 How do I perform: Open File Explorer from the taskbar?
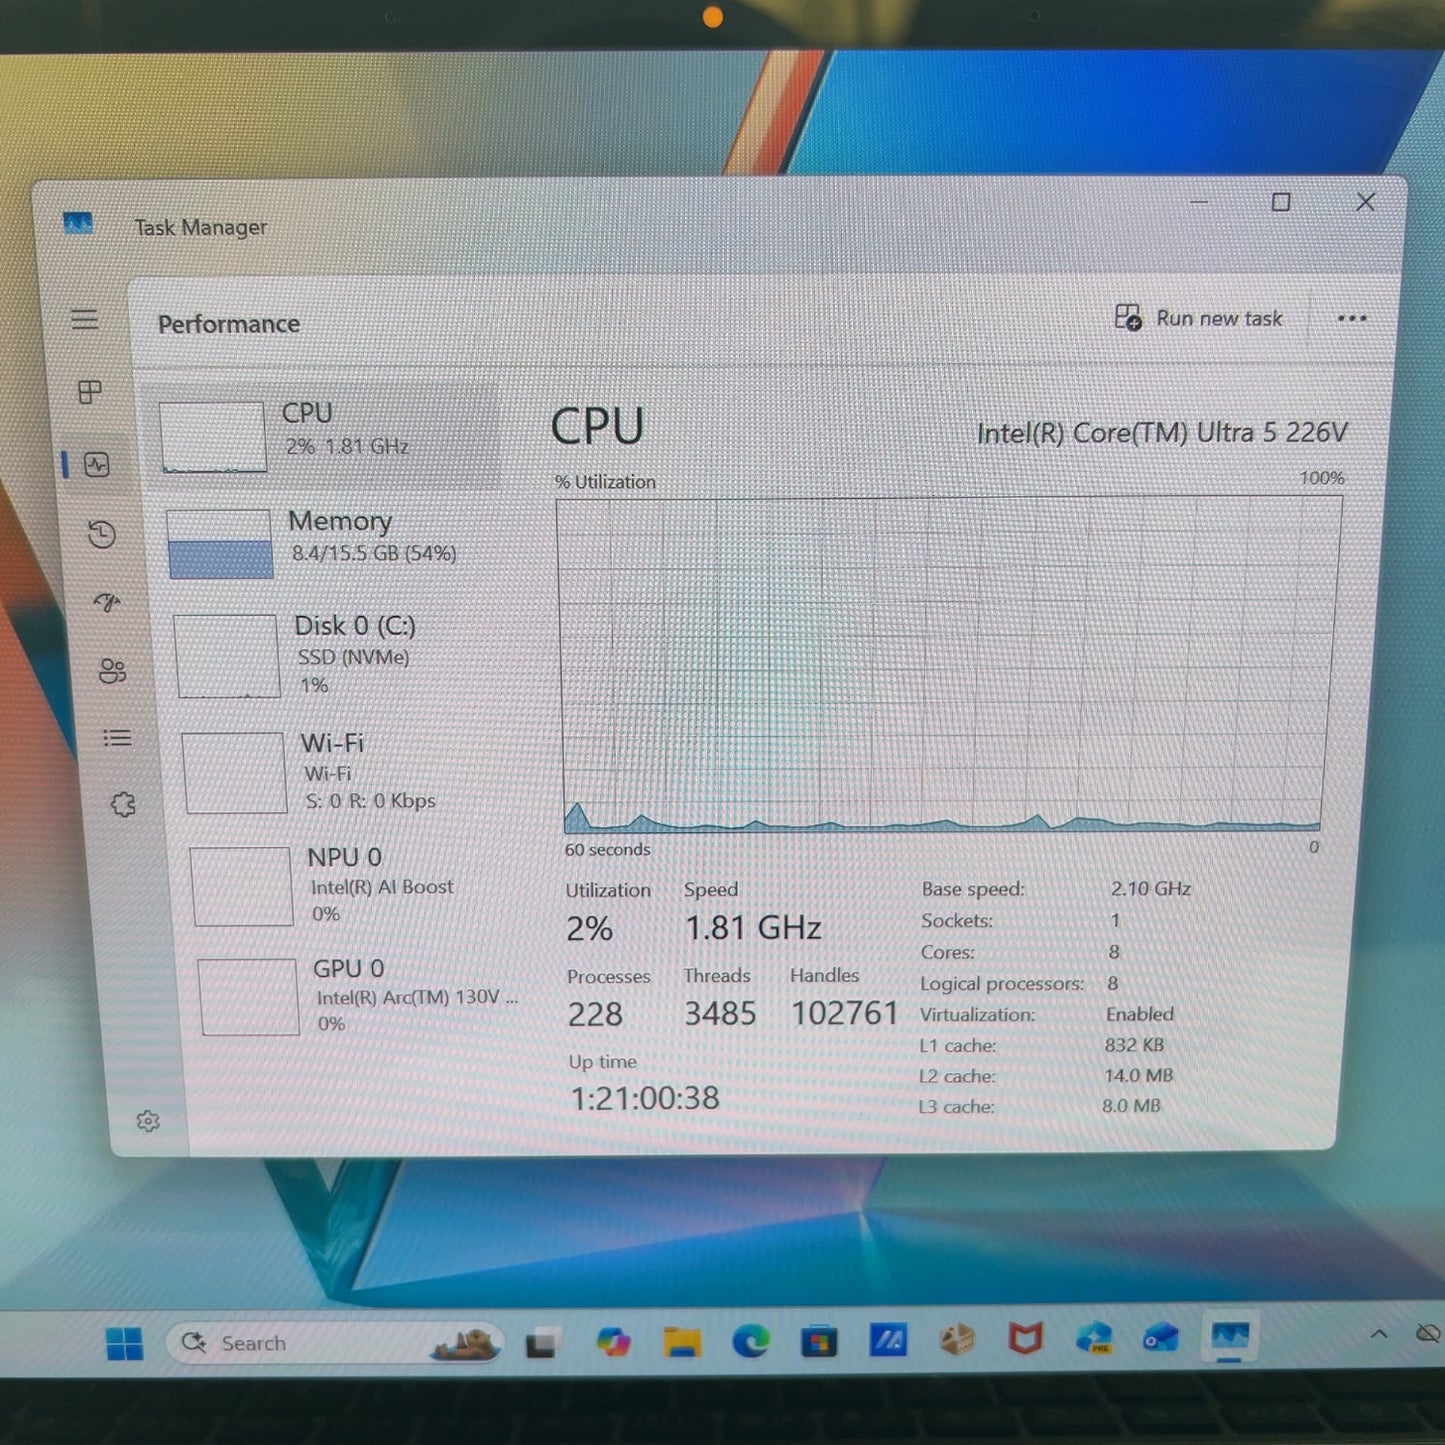click(x=682, y=1342)
